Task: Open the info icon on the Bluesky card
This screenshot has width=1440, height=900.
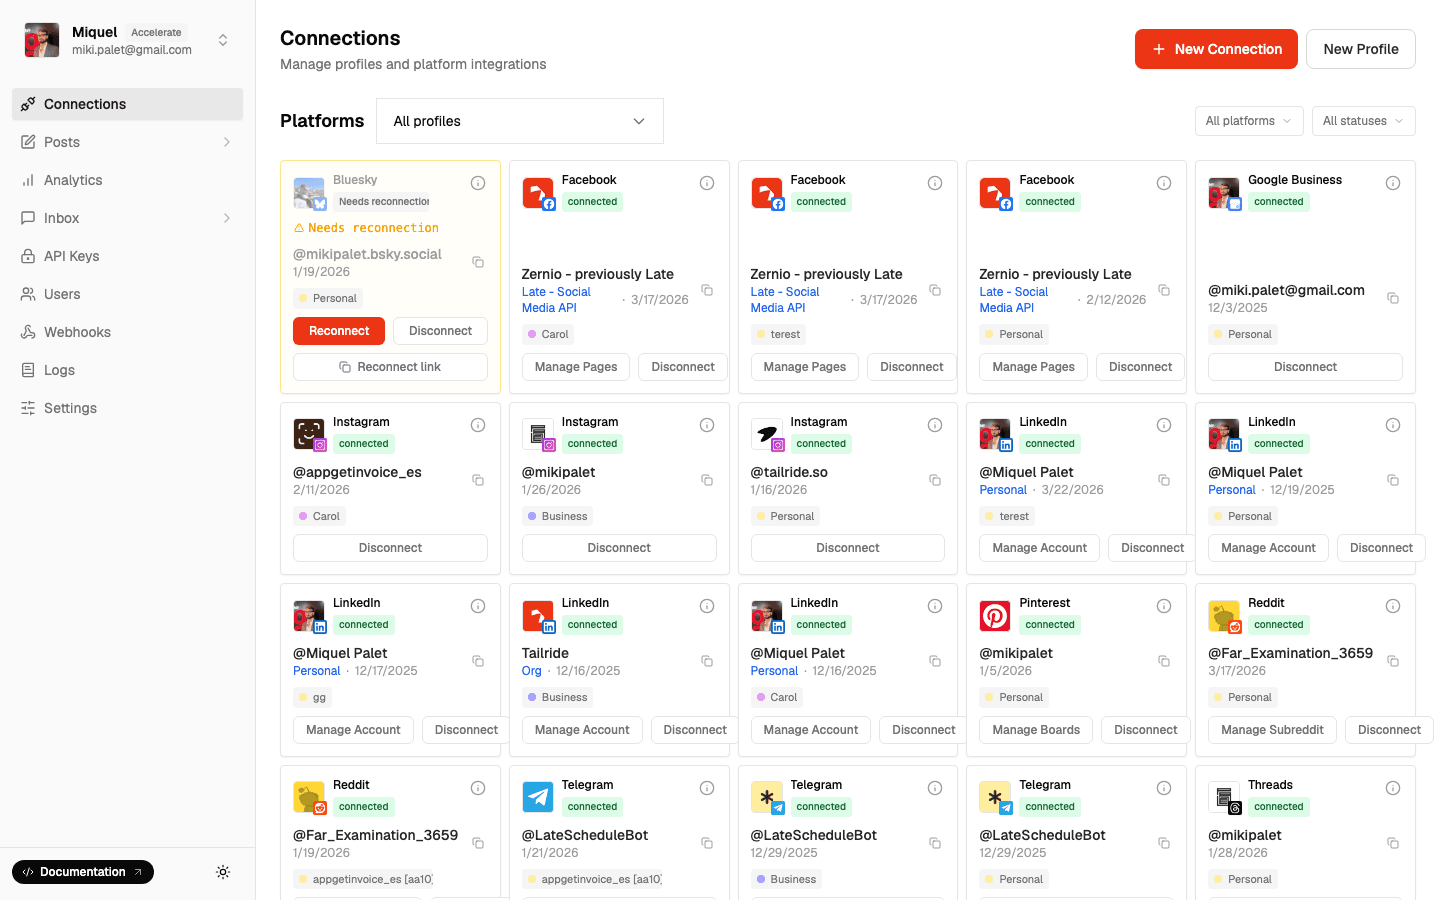Action: pos(478,183)
